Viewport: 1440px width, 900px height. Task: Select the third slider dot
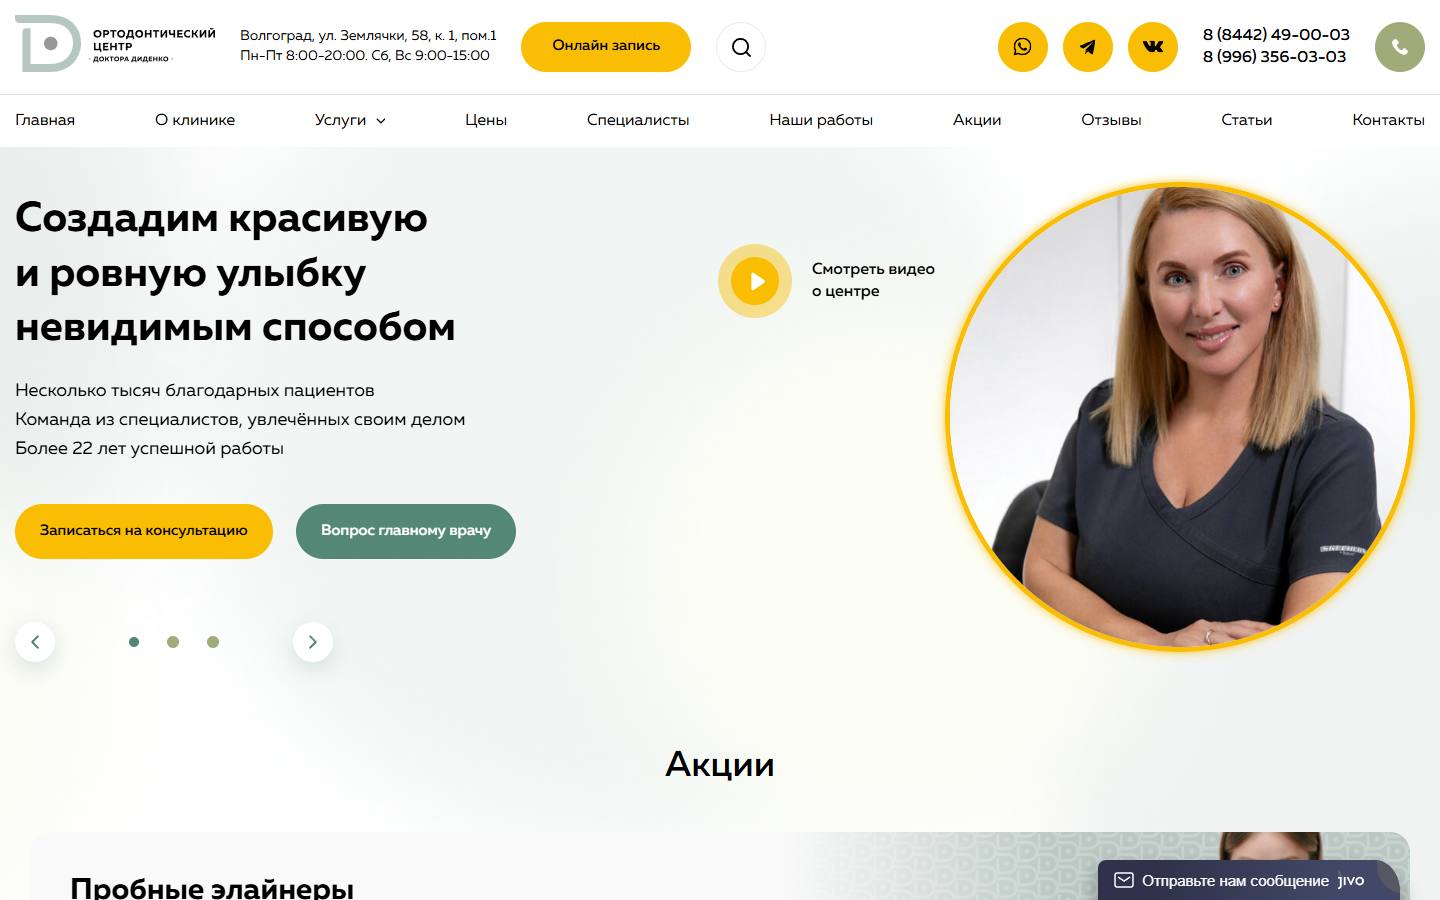[x=213, y=642]
